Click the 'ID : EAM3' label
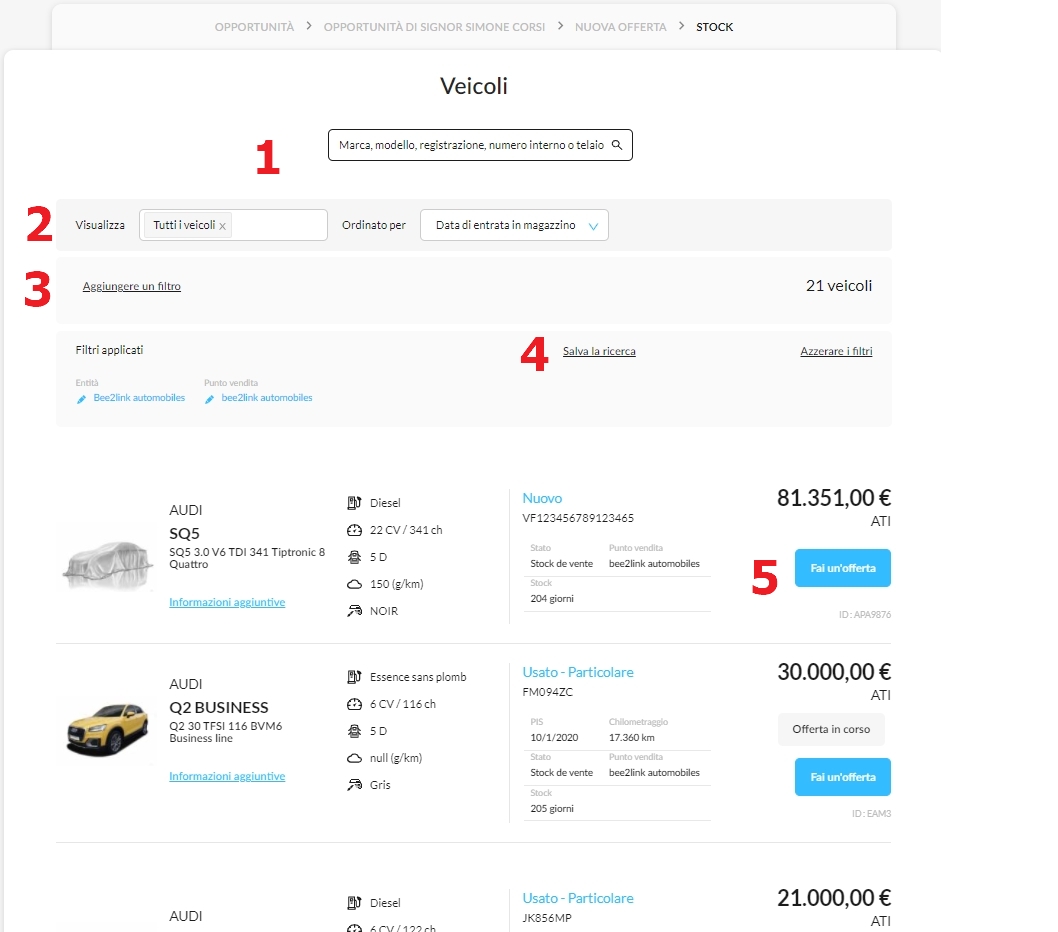 click(871, 814)
